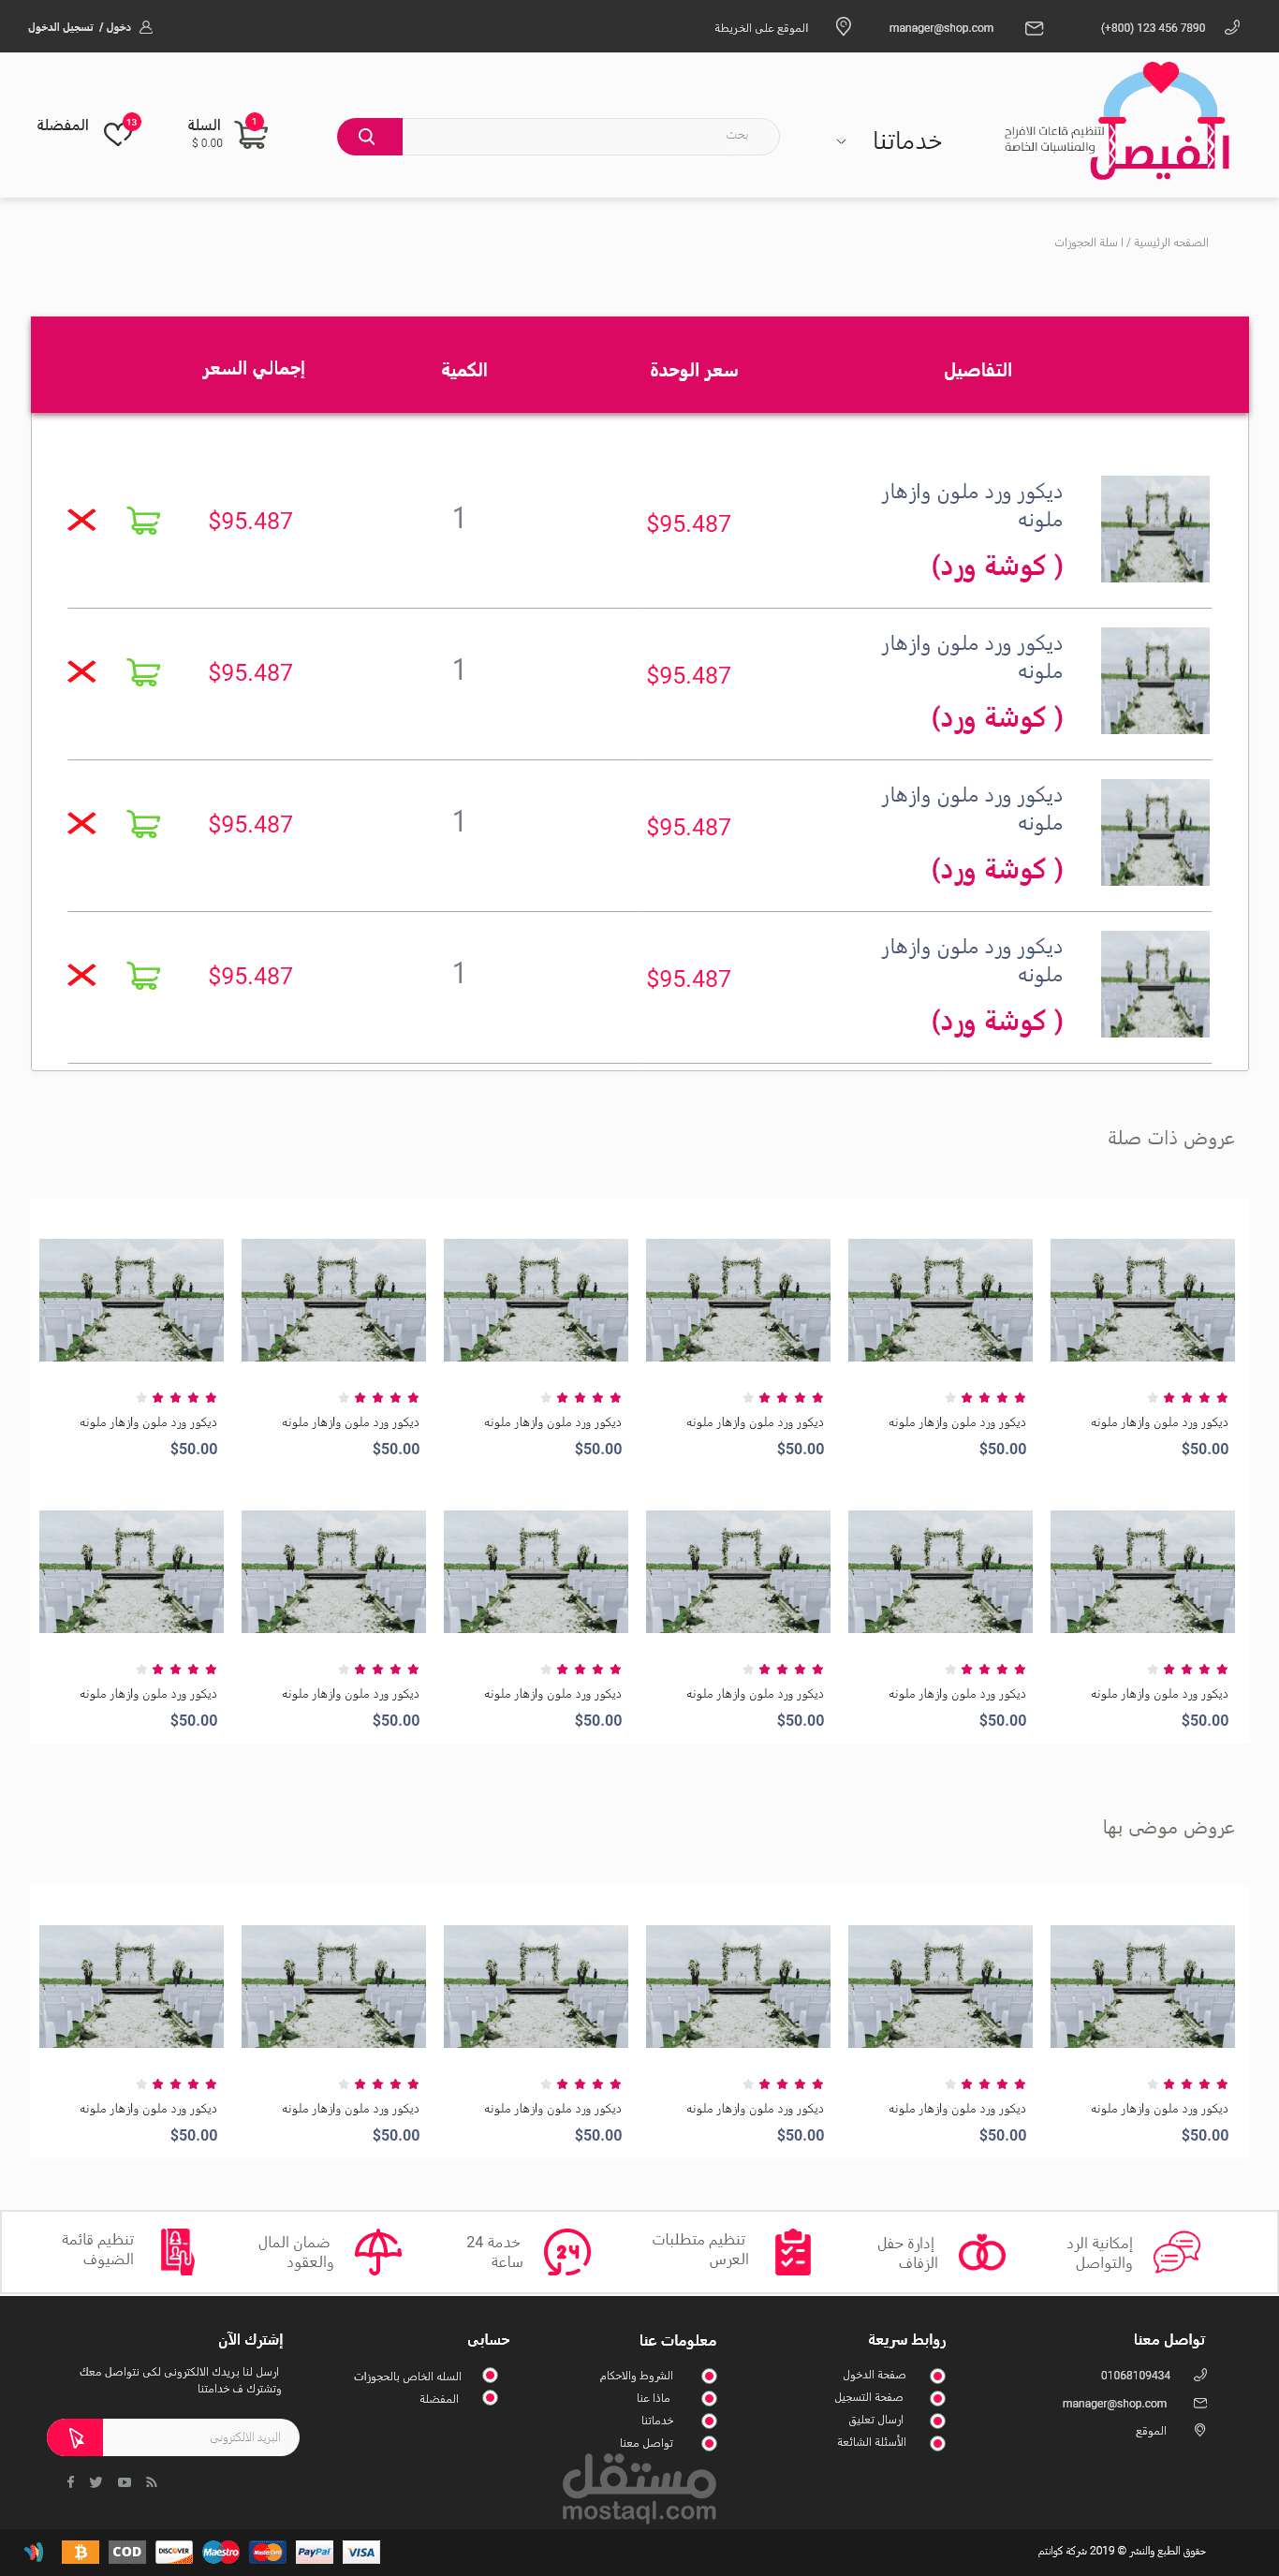Click the pink search magnifier button
The height and width of the screenshot is (2576, 1279).
pos(369,137)
